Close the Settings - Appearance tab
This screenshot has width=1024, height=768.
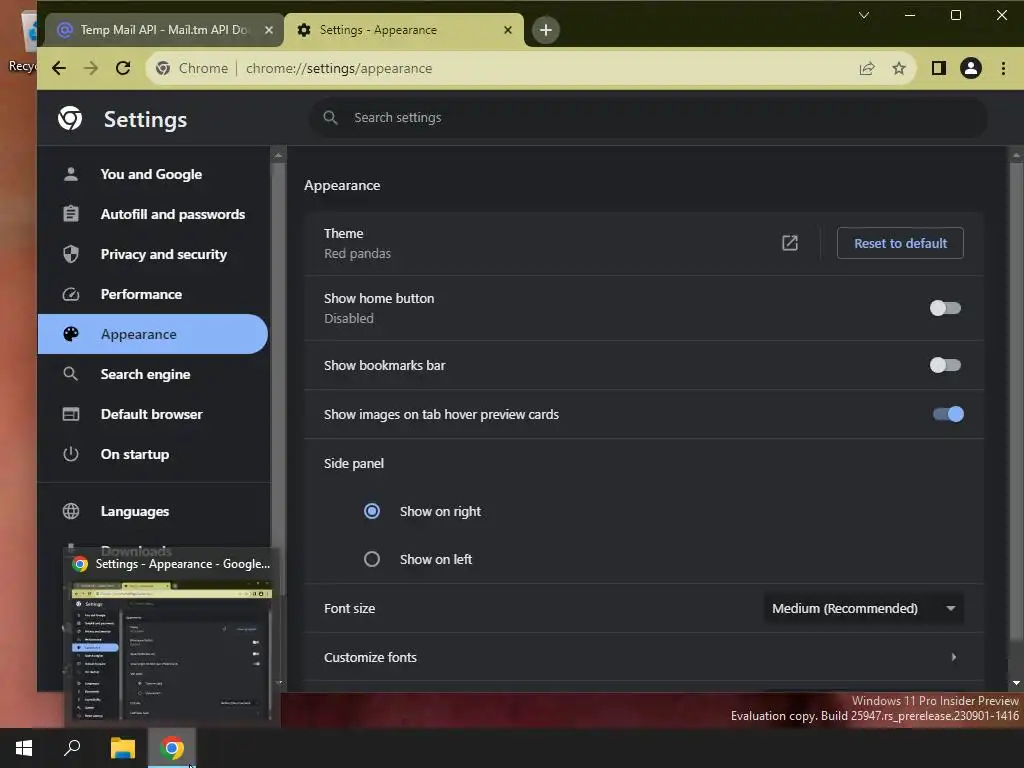click(x=508, y=30)
